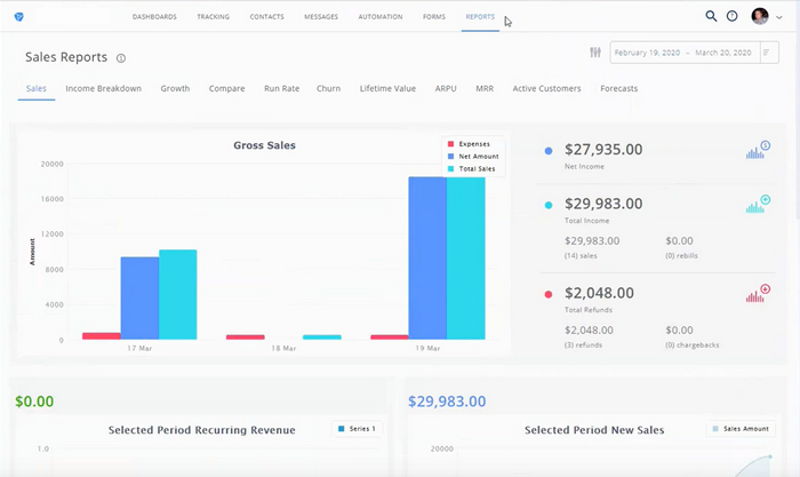Switch to the Lifetime Value tab
The image size is (800, 477).
388,88
